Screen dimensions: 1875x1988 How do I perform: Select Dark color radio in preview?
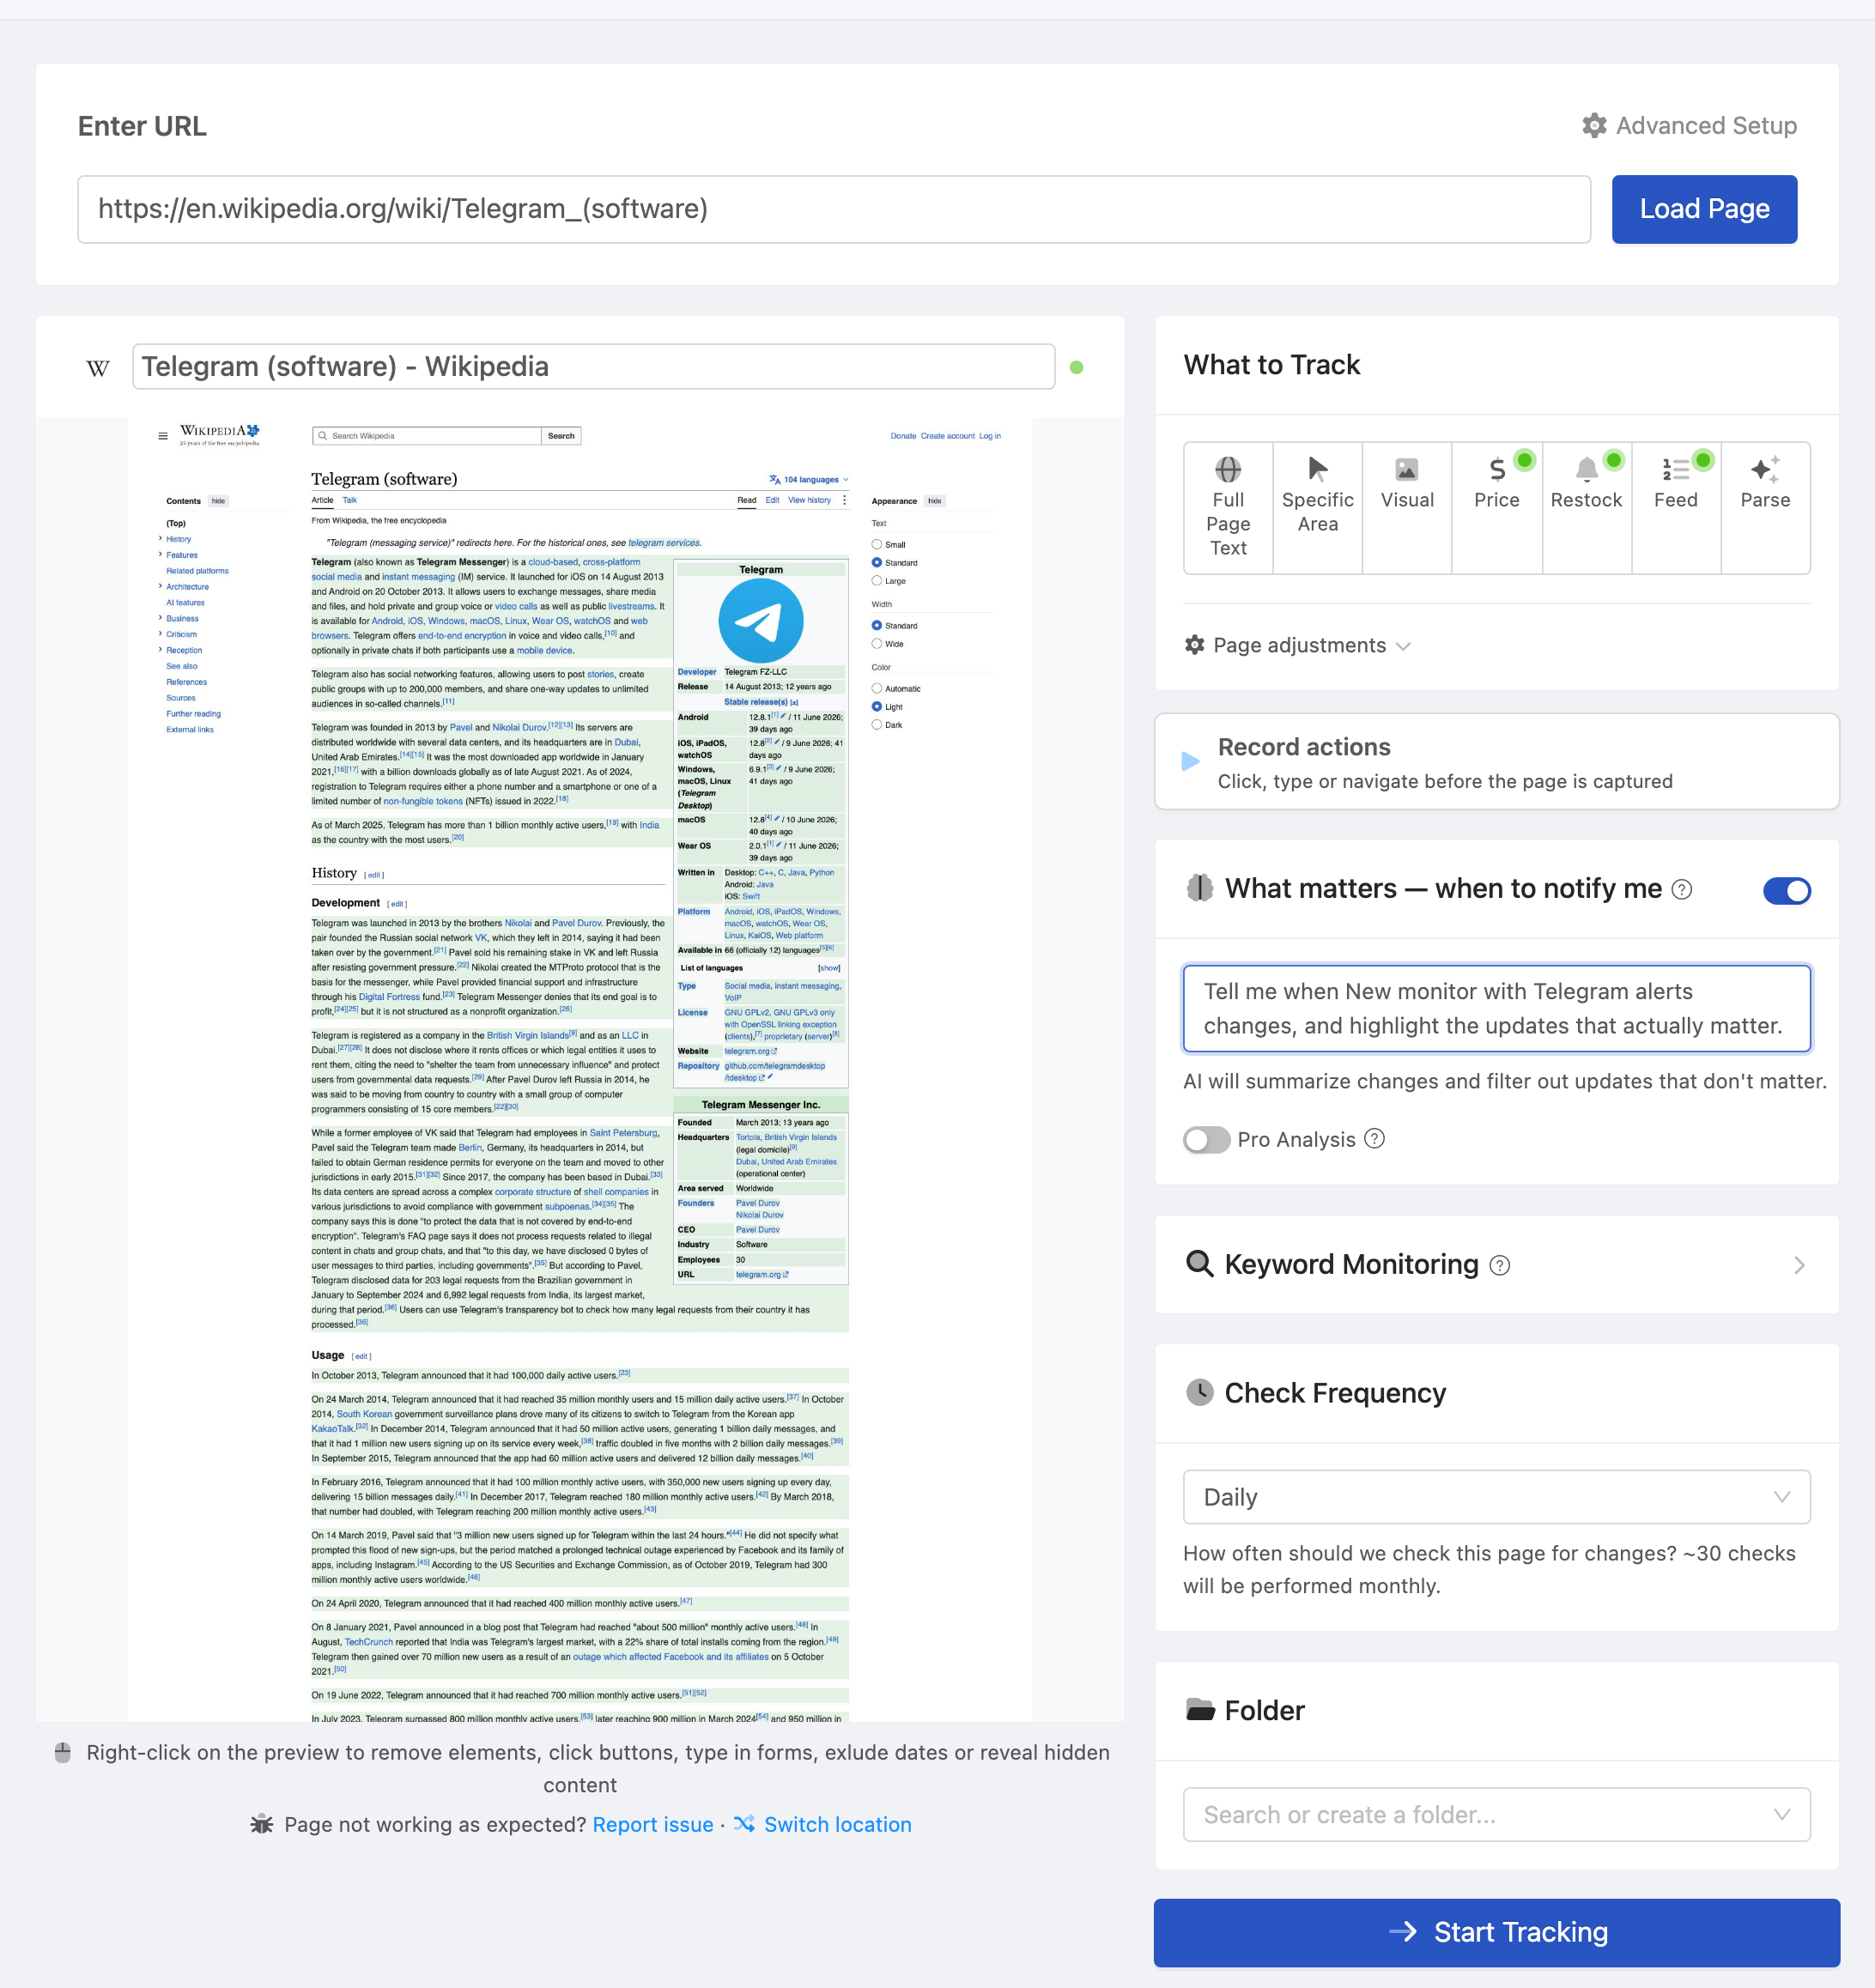click(x=877, y=725)
